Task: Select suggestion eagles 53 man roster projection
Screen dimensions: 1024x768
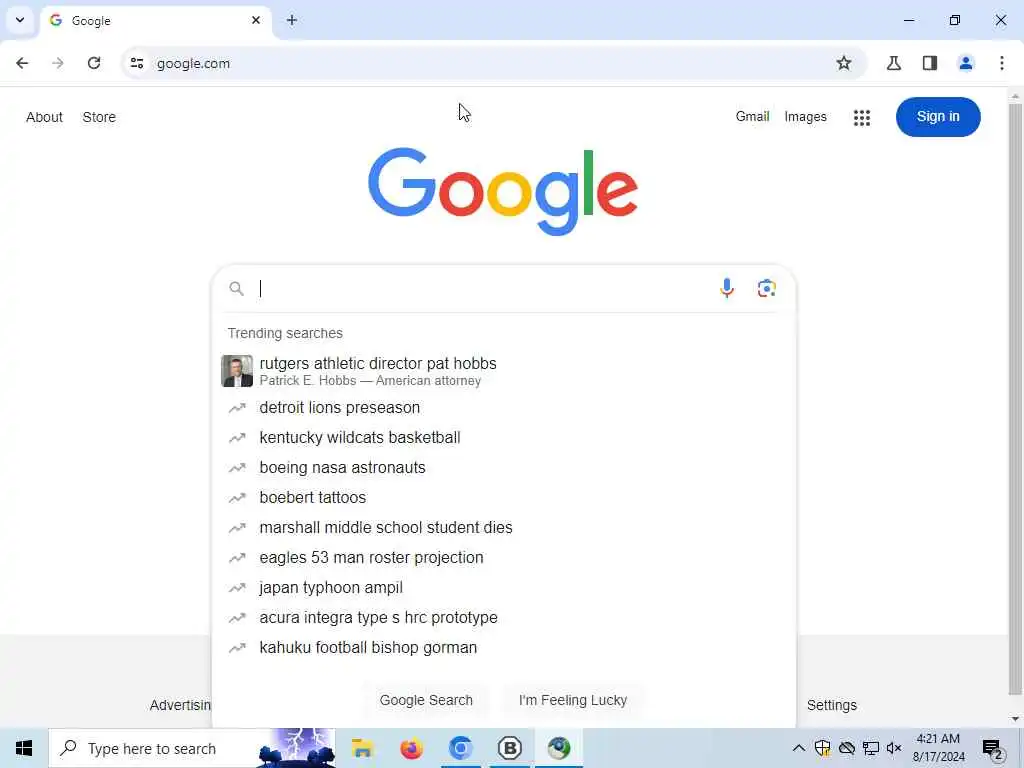Action: (504, 558)
